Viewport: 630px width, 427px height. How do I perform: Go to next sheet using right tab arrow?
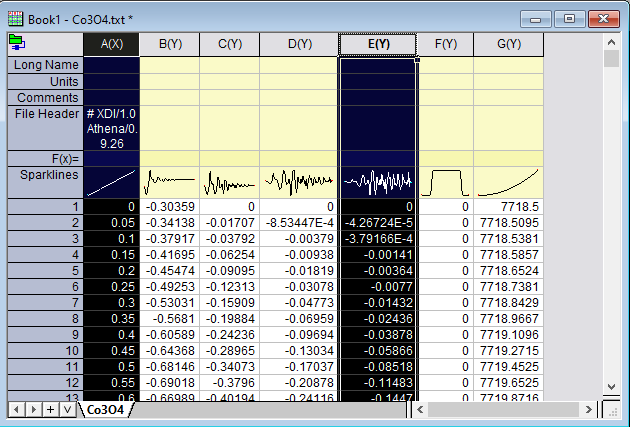point(33,410)
